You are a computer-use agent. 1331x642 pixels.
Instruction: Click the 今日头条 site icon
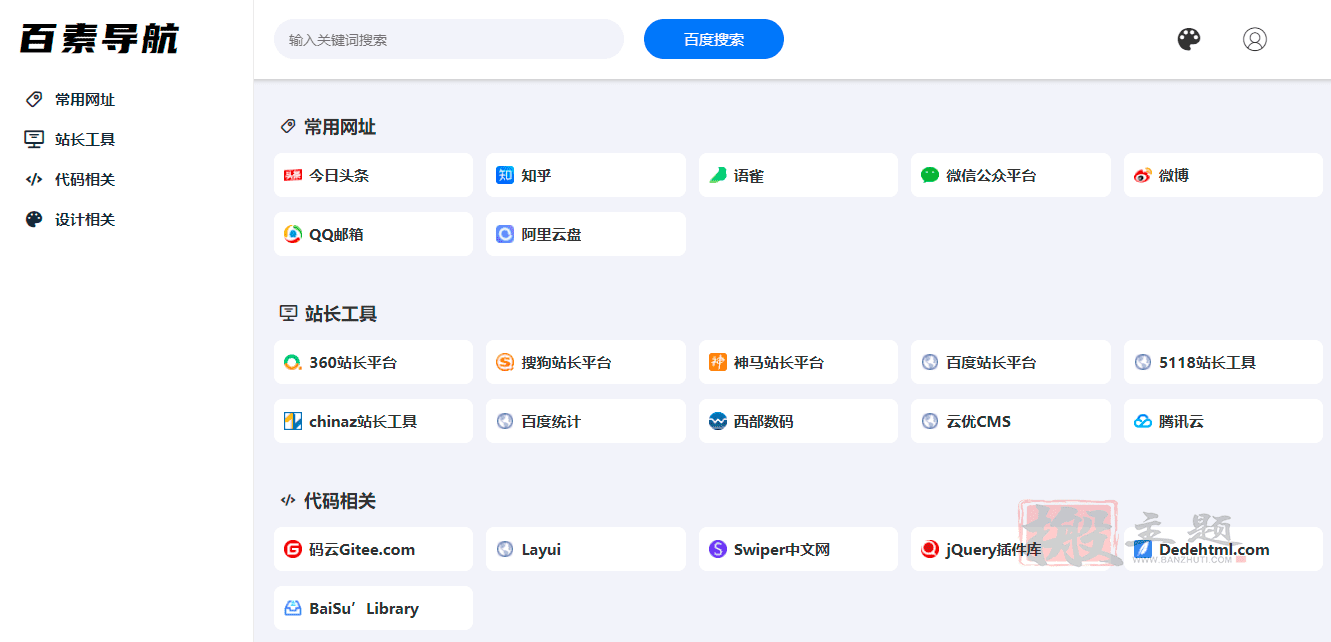(293, 175)
